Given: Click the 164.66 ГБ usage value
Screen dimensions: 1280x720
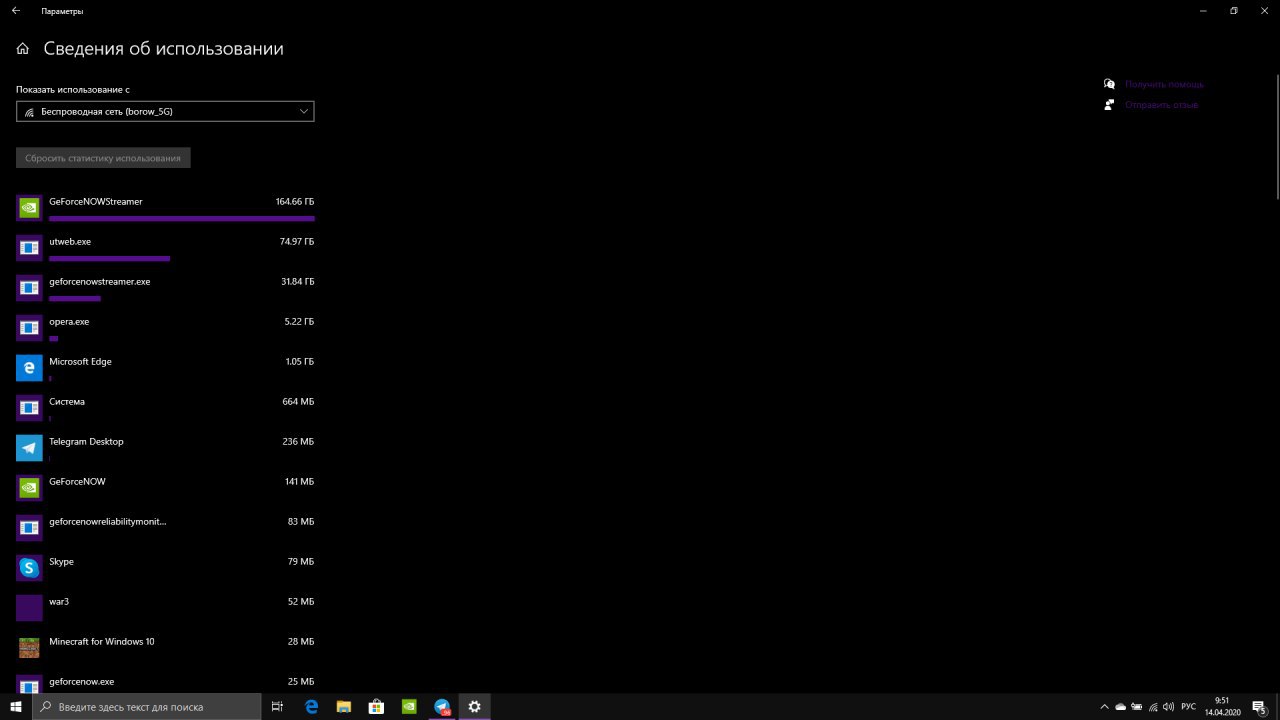Looking at the screenshot, I should [x=295, y=202].
